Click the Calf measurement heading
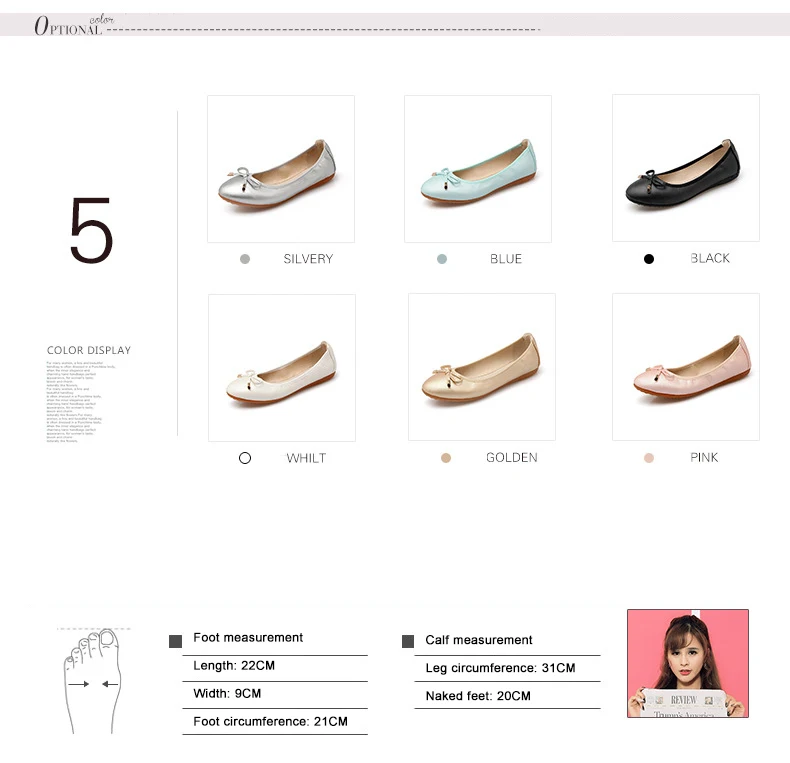Viewport: 790px width, 763px height. 479,640
